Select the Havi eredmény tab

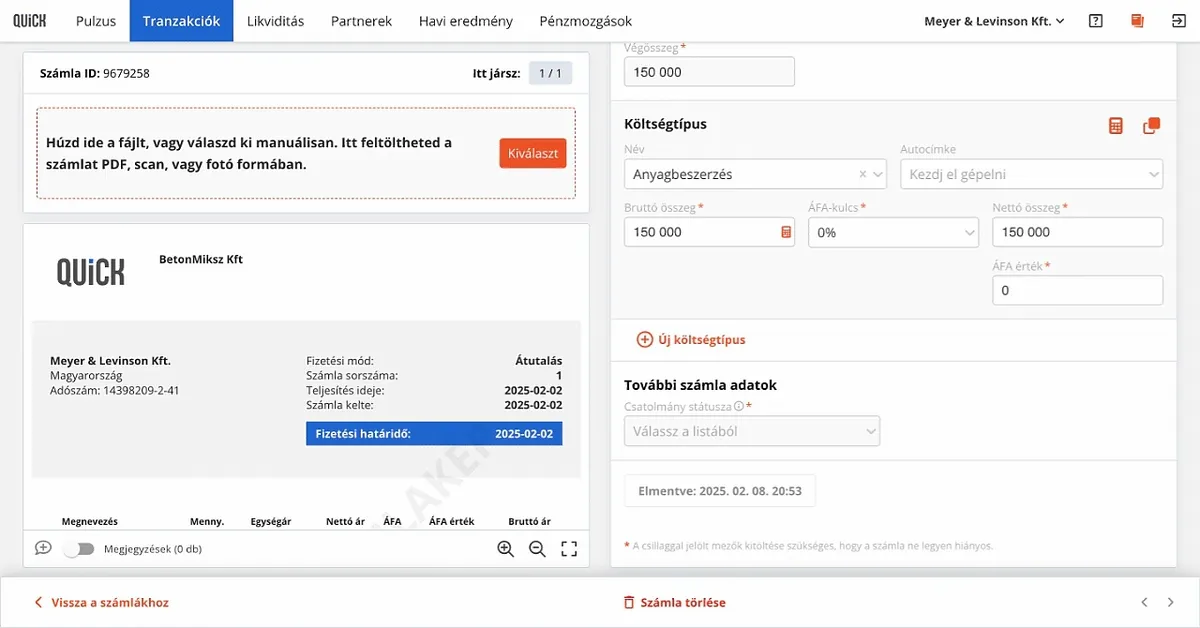click(x=466, y=20)
